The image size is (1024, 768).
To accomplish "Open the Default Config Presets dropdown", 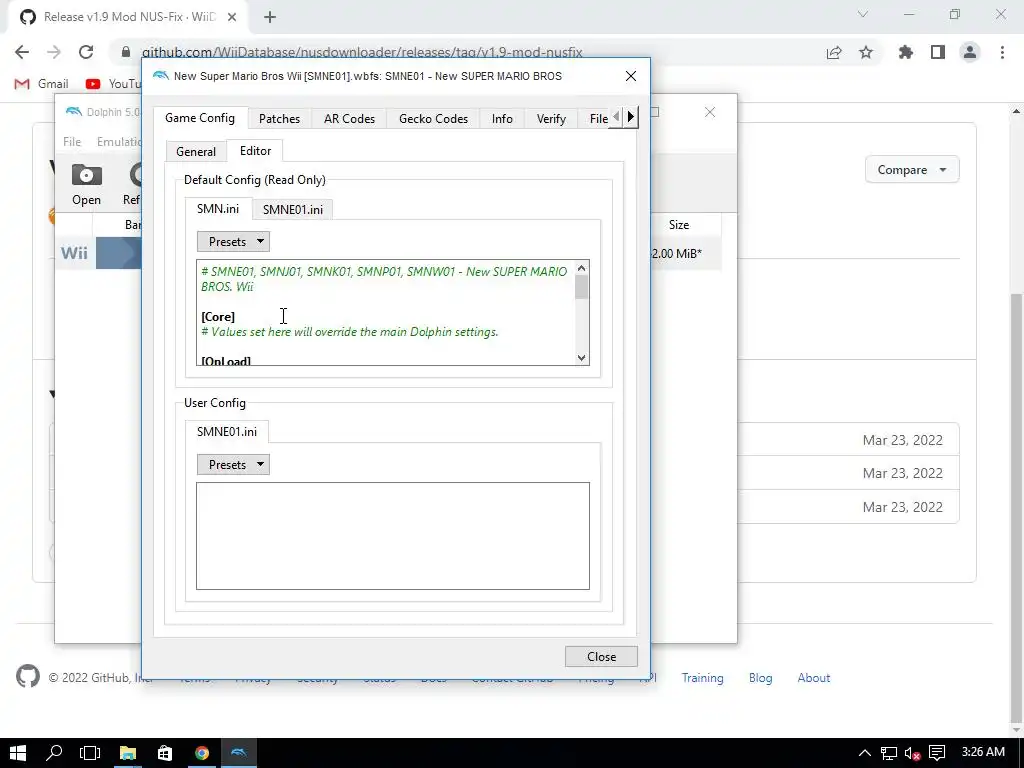I will (x=233, y=242).
